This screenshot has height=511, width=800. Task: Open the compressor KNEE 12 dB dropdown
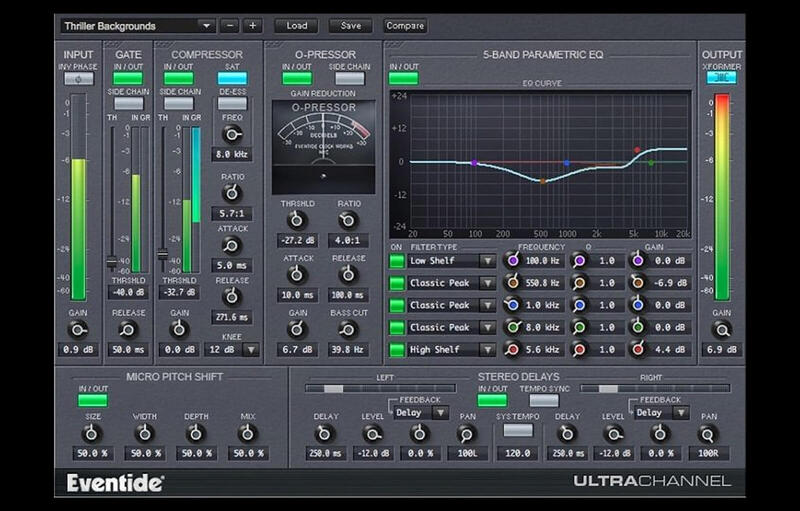click(x=251, y=350)
